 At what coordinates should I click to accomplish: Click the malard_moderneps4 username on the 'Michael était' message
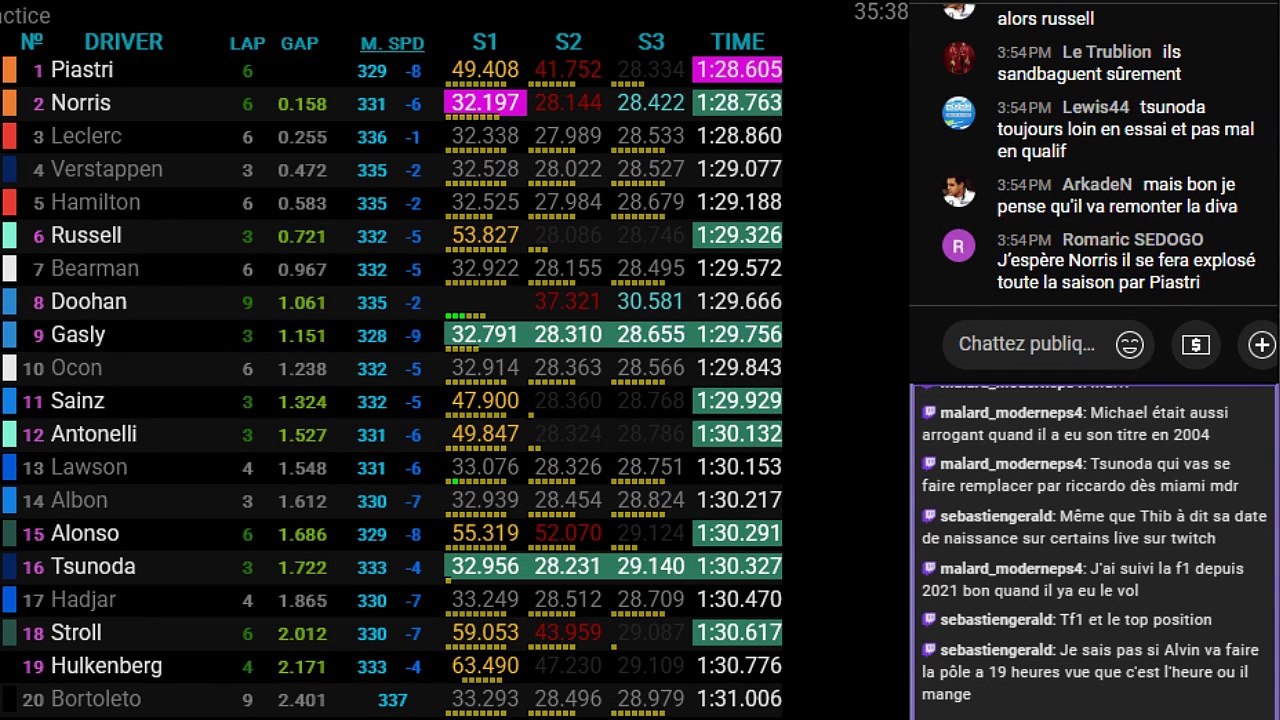coord(1012,412)
